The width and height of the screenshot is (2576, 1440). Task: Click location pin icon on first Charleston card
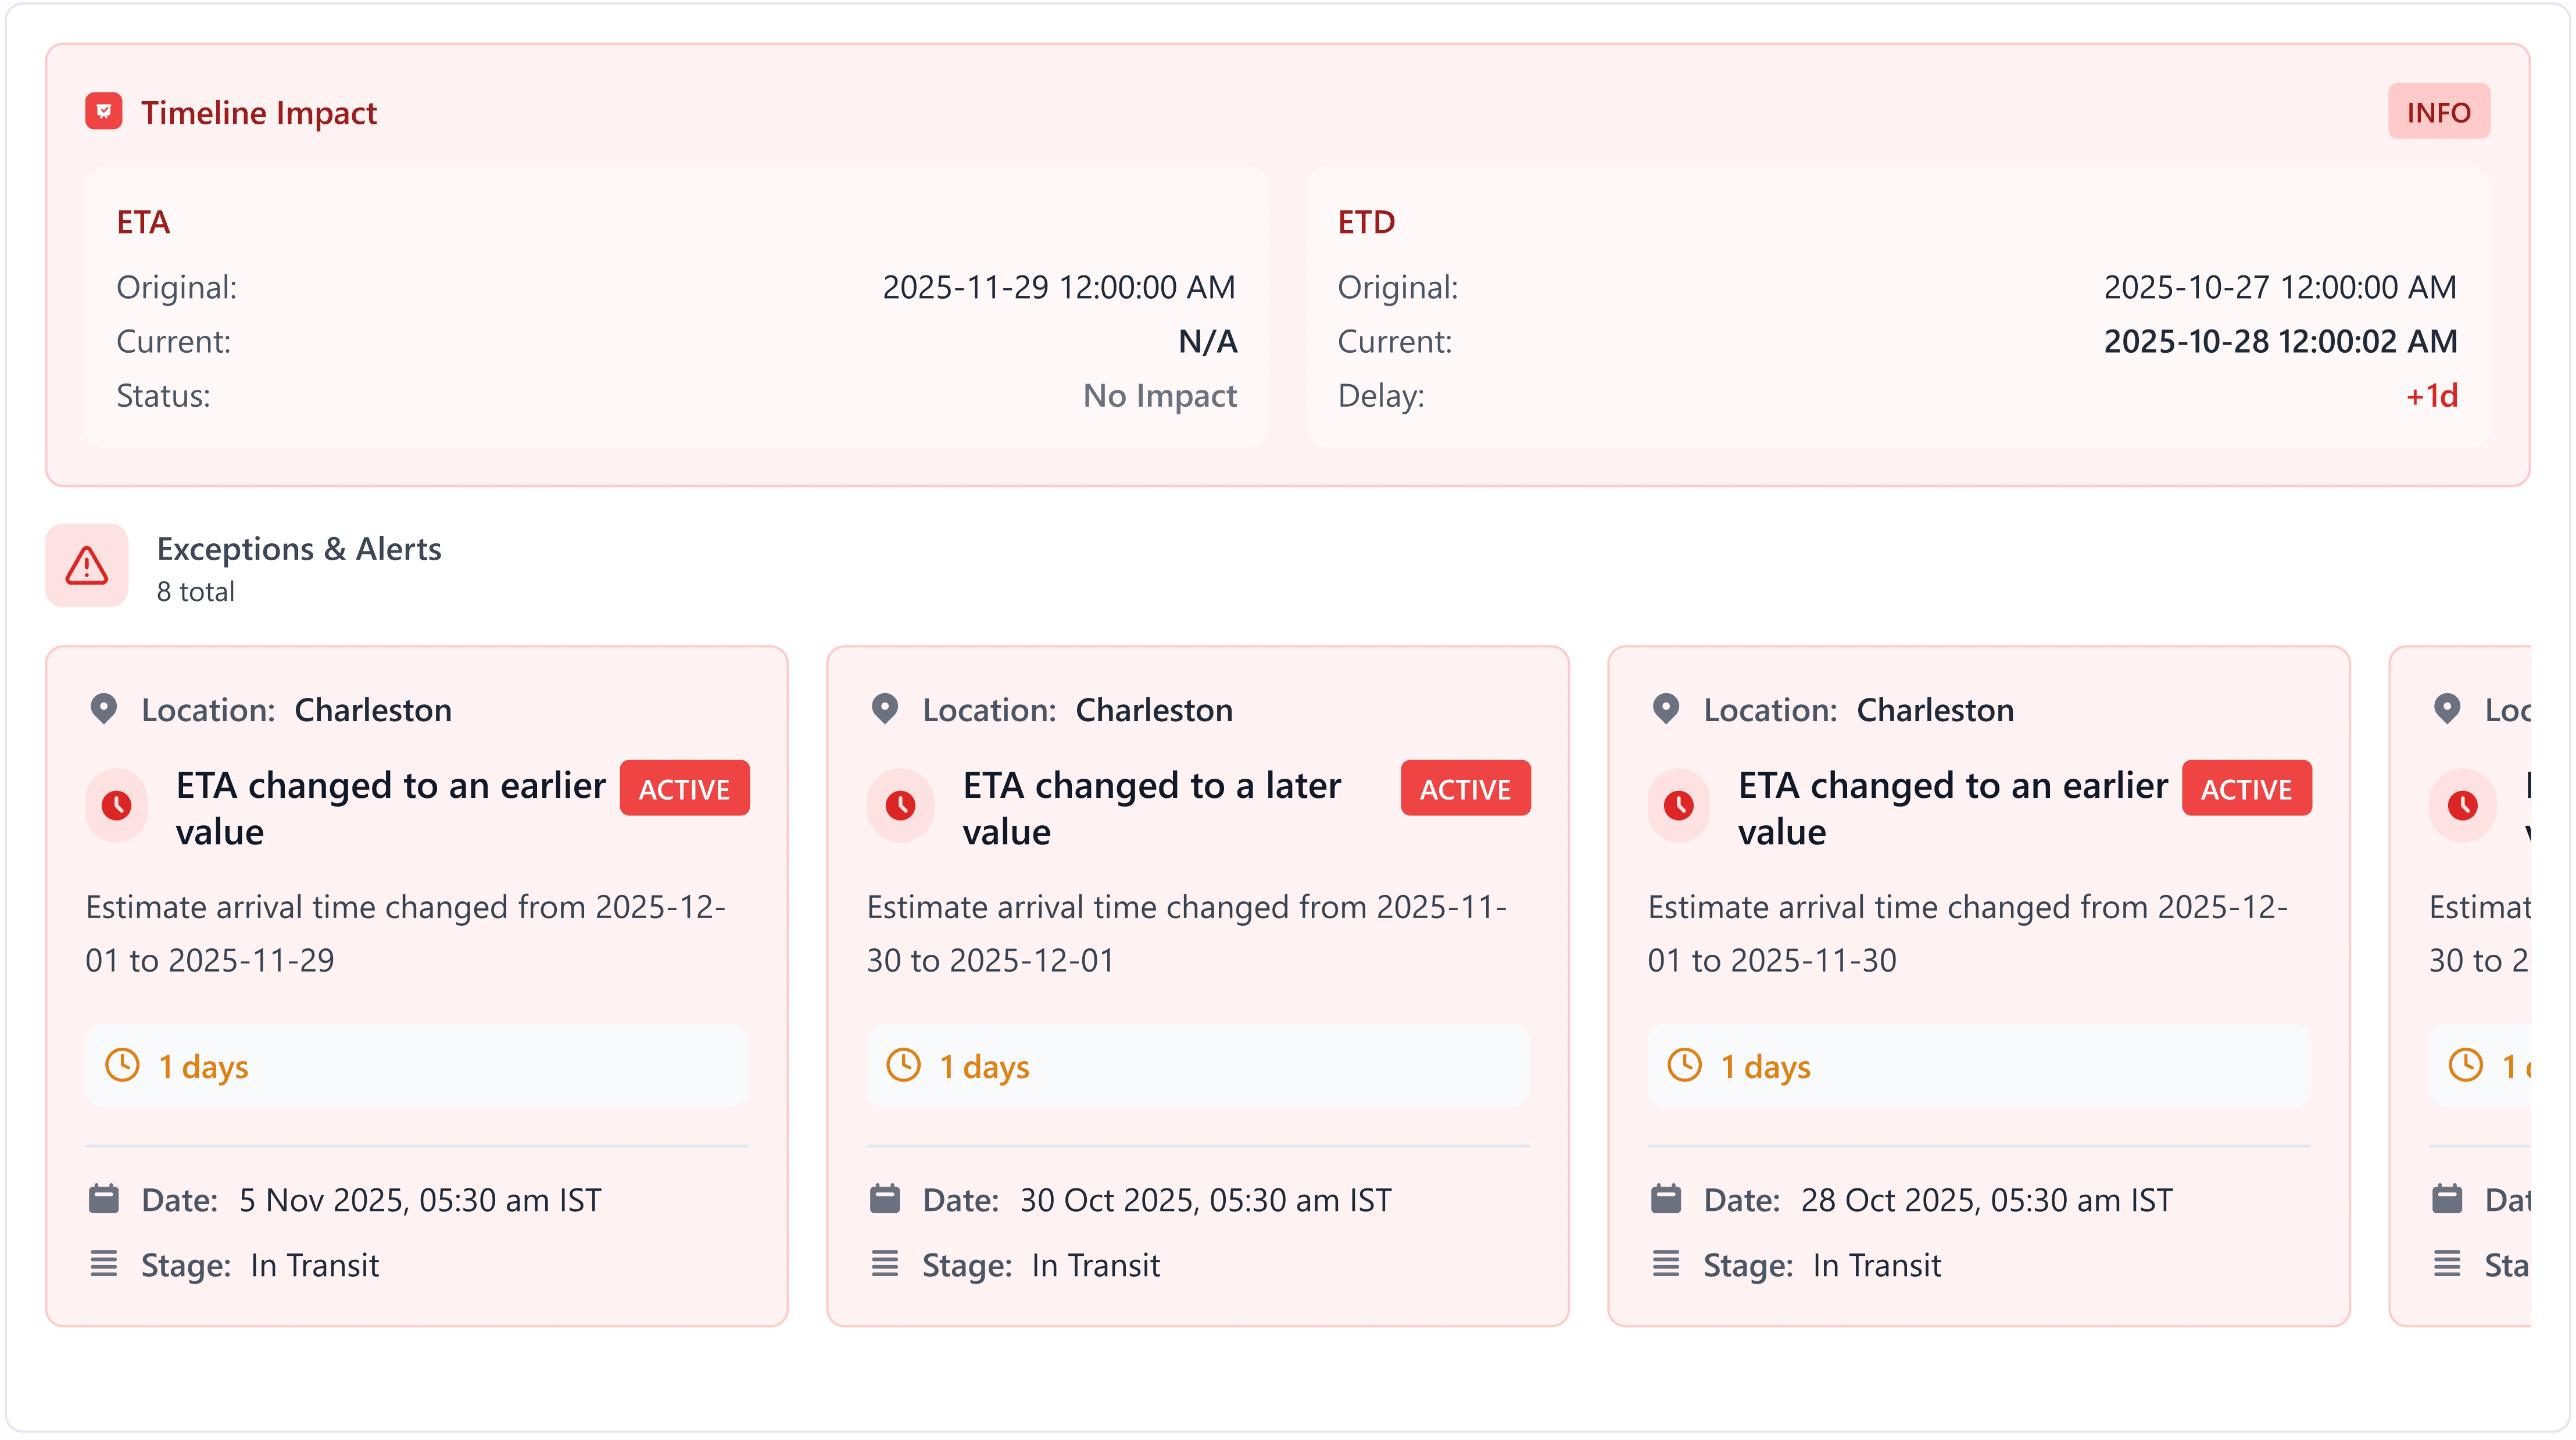[104, 709]
